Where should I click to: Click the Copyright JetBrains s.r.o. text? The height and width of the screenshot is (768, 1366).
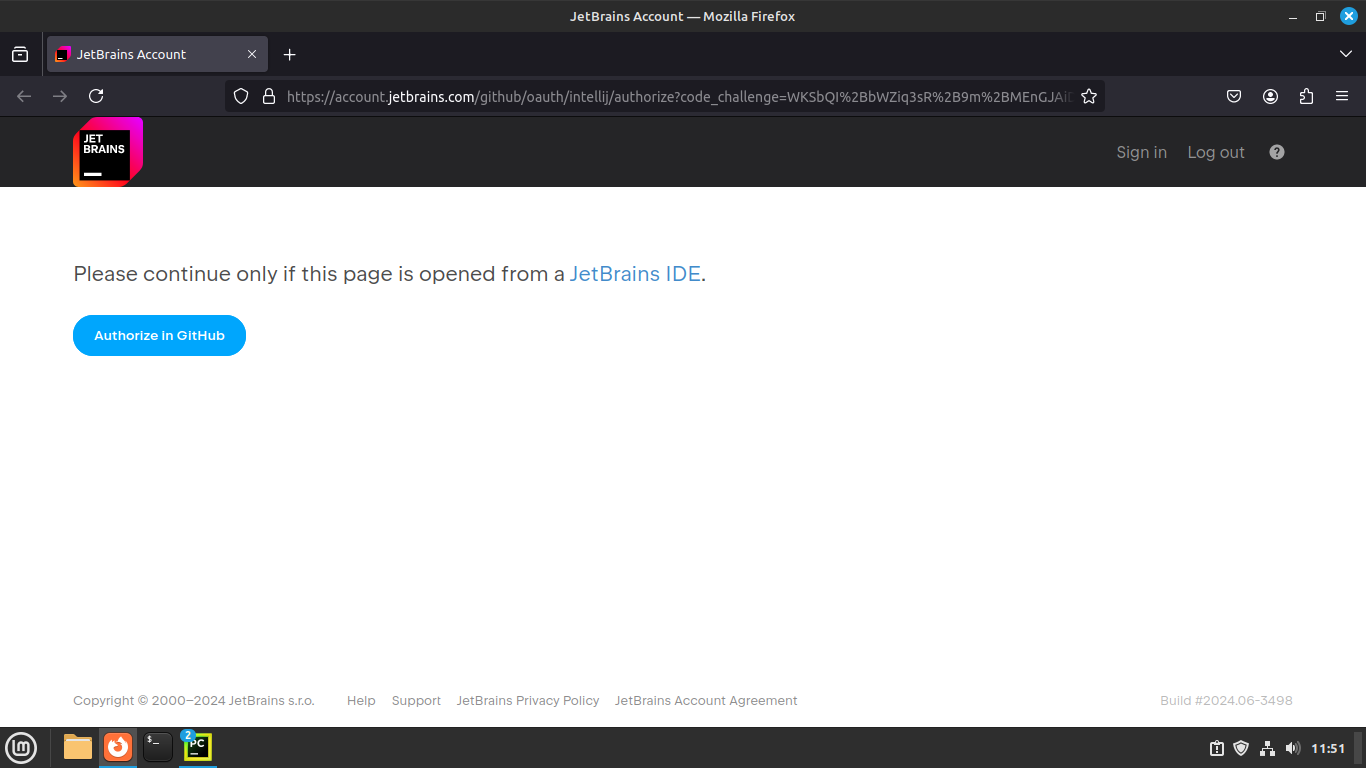[194, 701]
